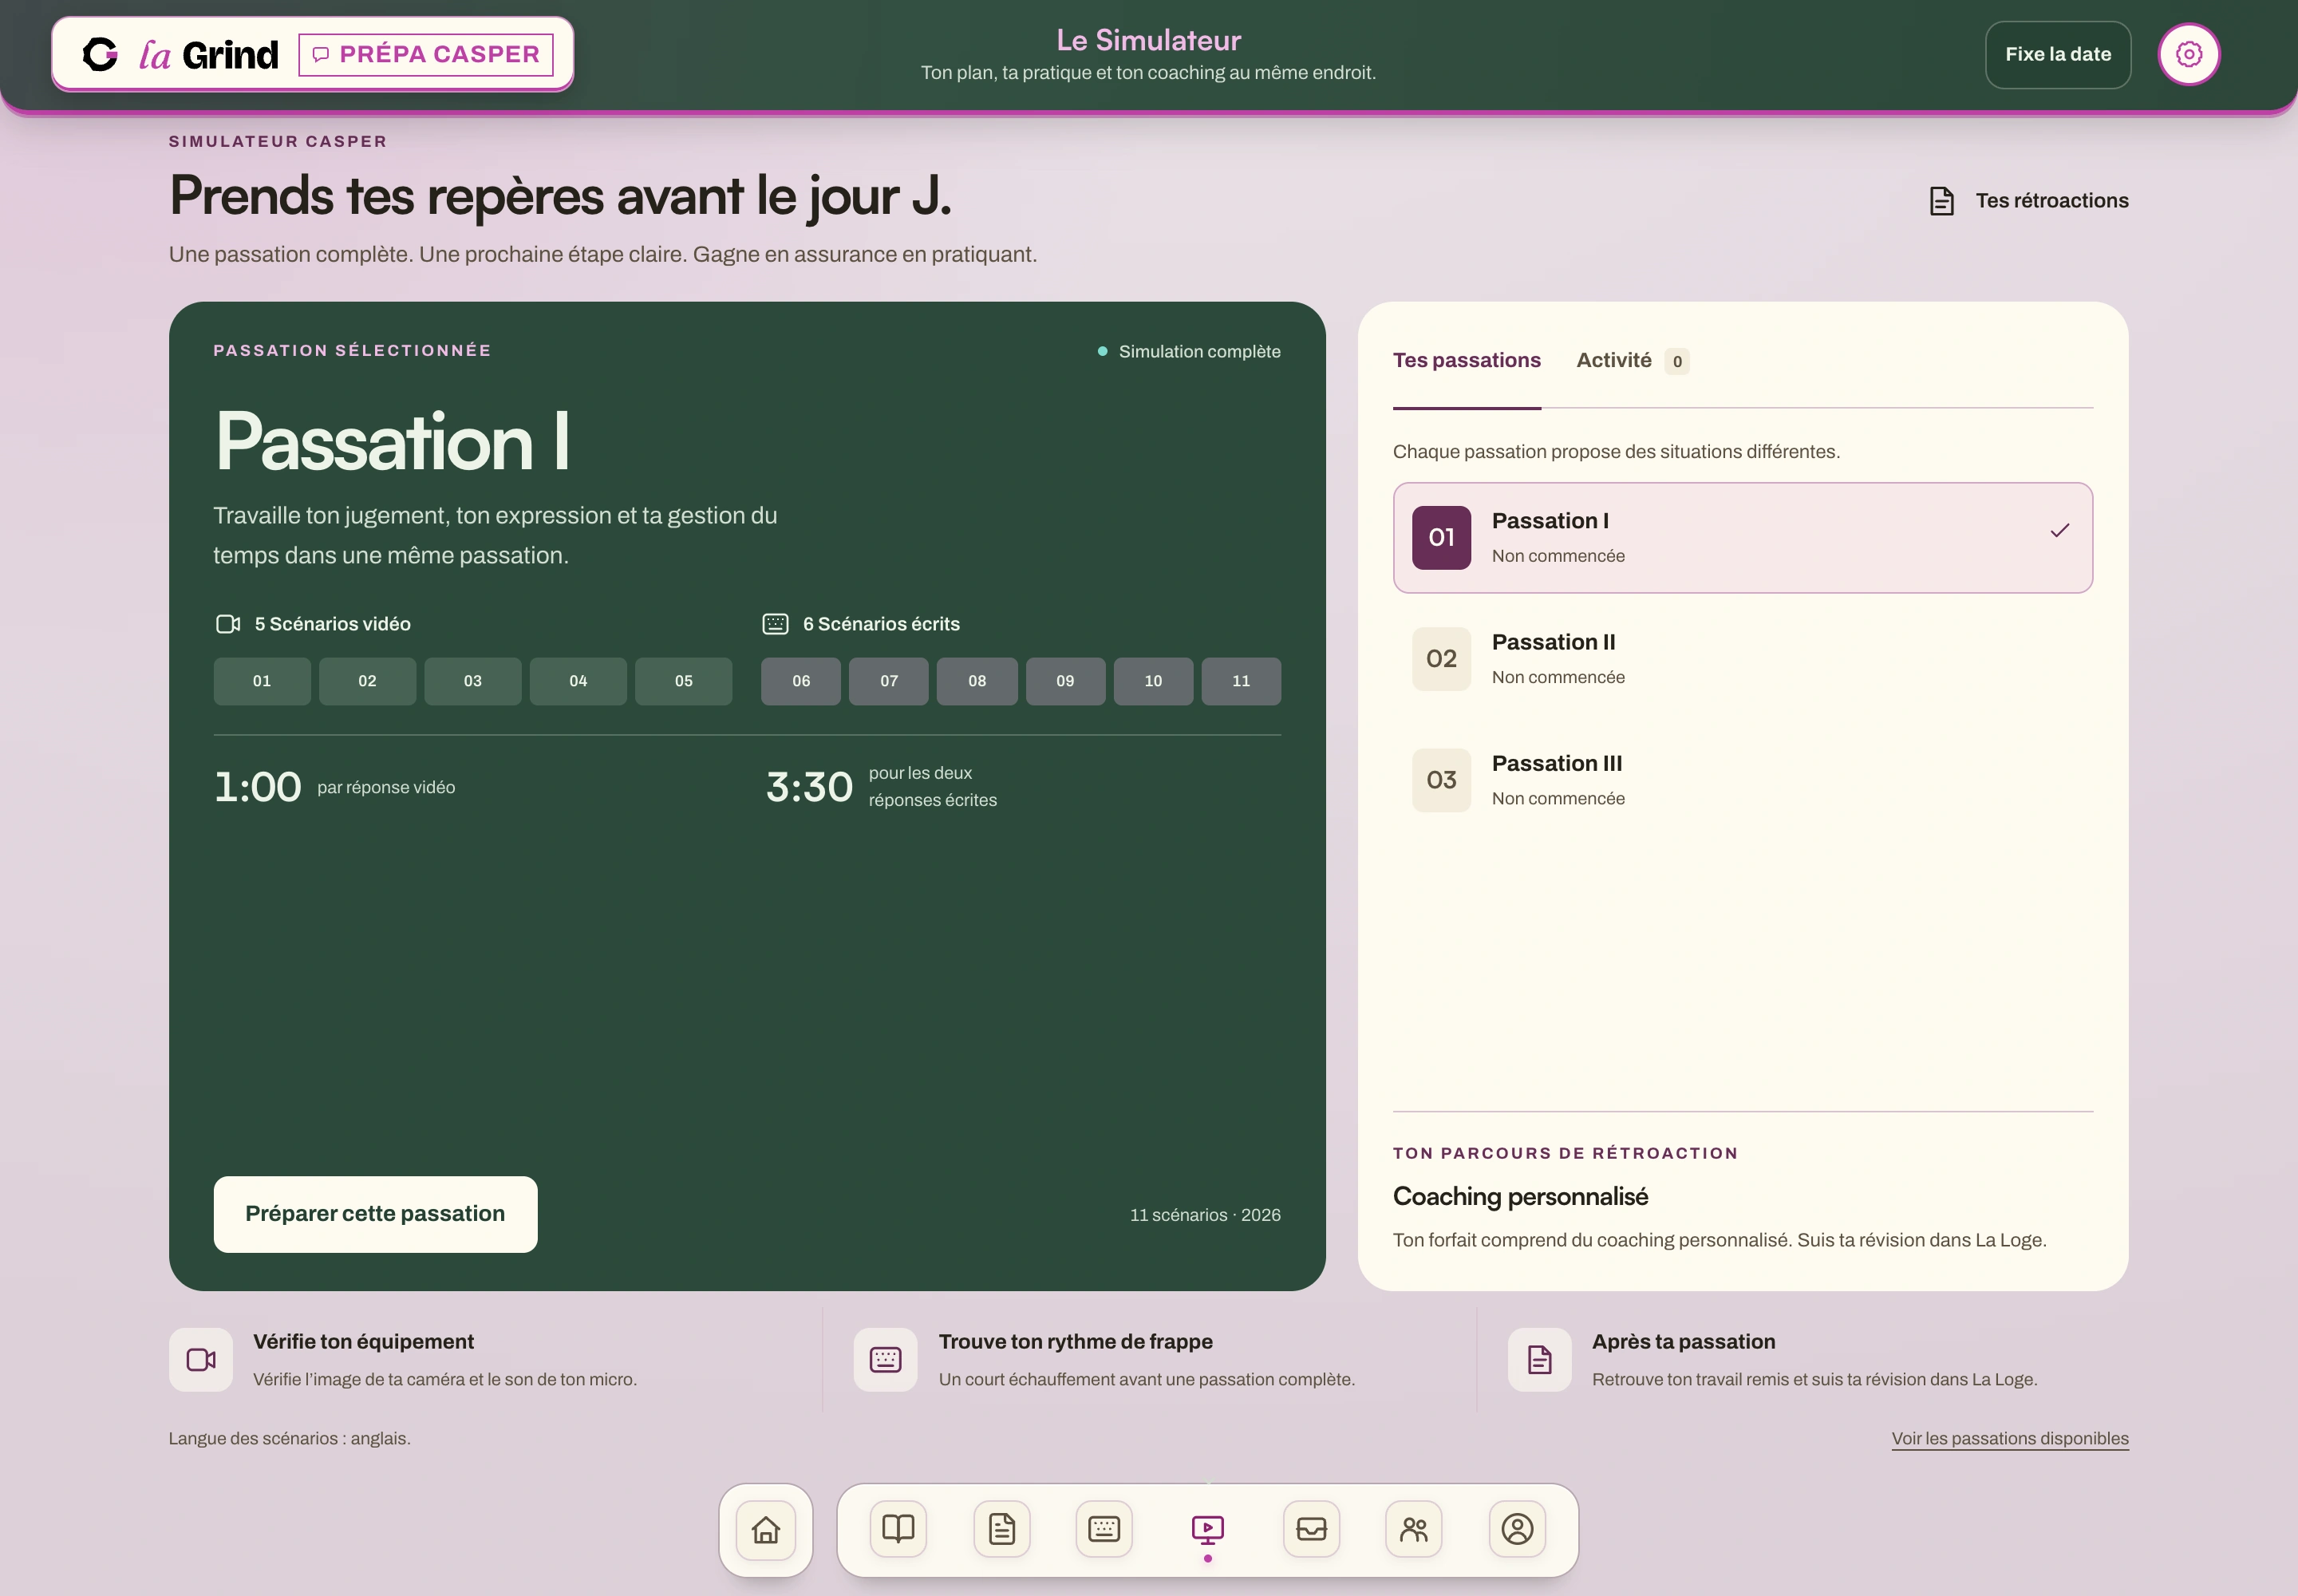The image size is (2298, 1596).
Task: Click the '11 scénarios · 2026' text
Action: (1205, 1215)
